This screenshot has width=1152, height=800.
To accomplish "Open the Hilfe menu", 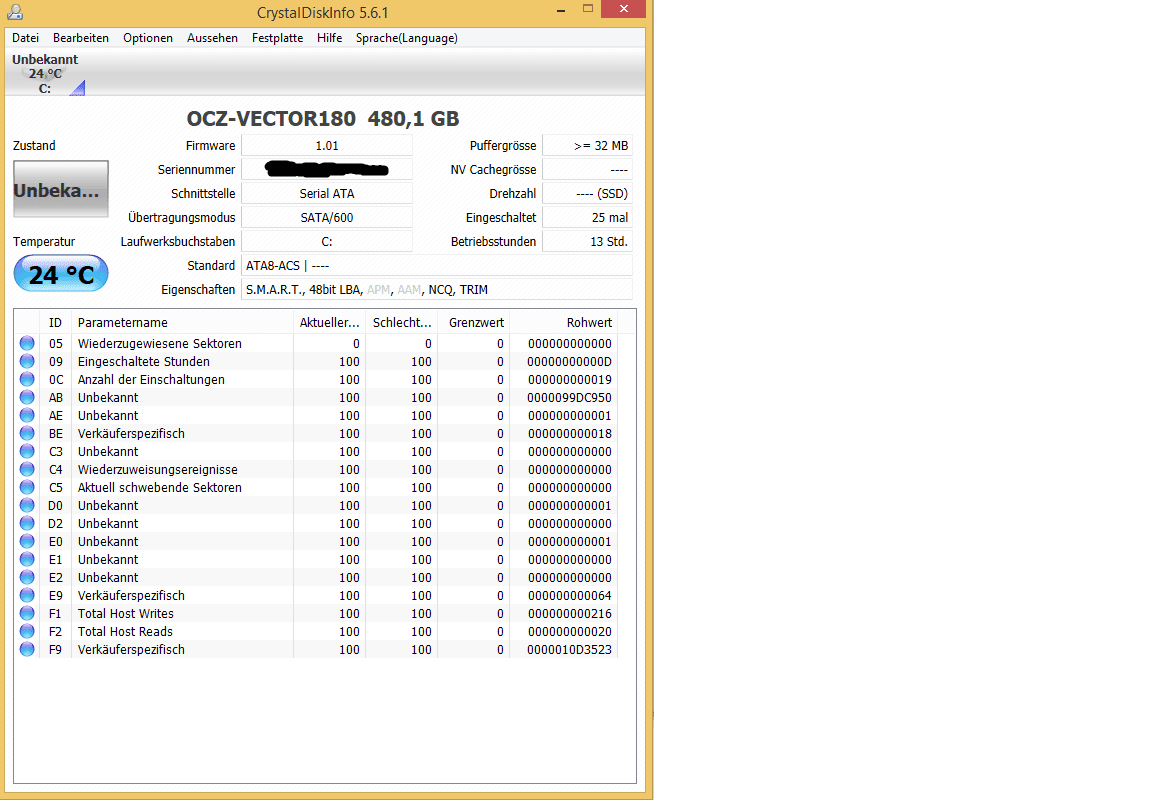I will [329, 38].
